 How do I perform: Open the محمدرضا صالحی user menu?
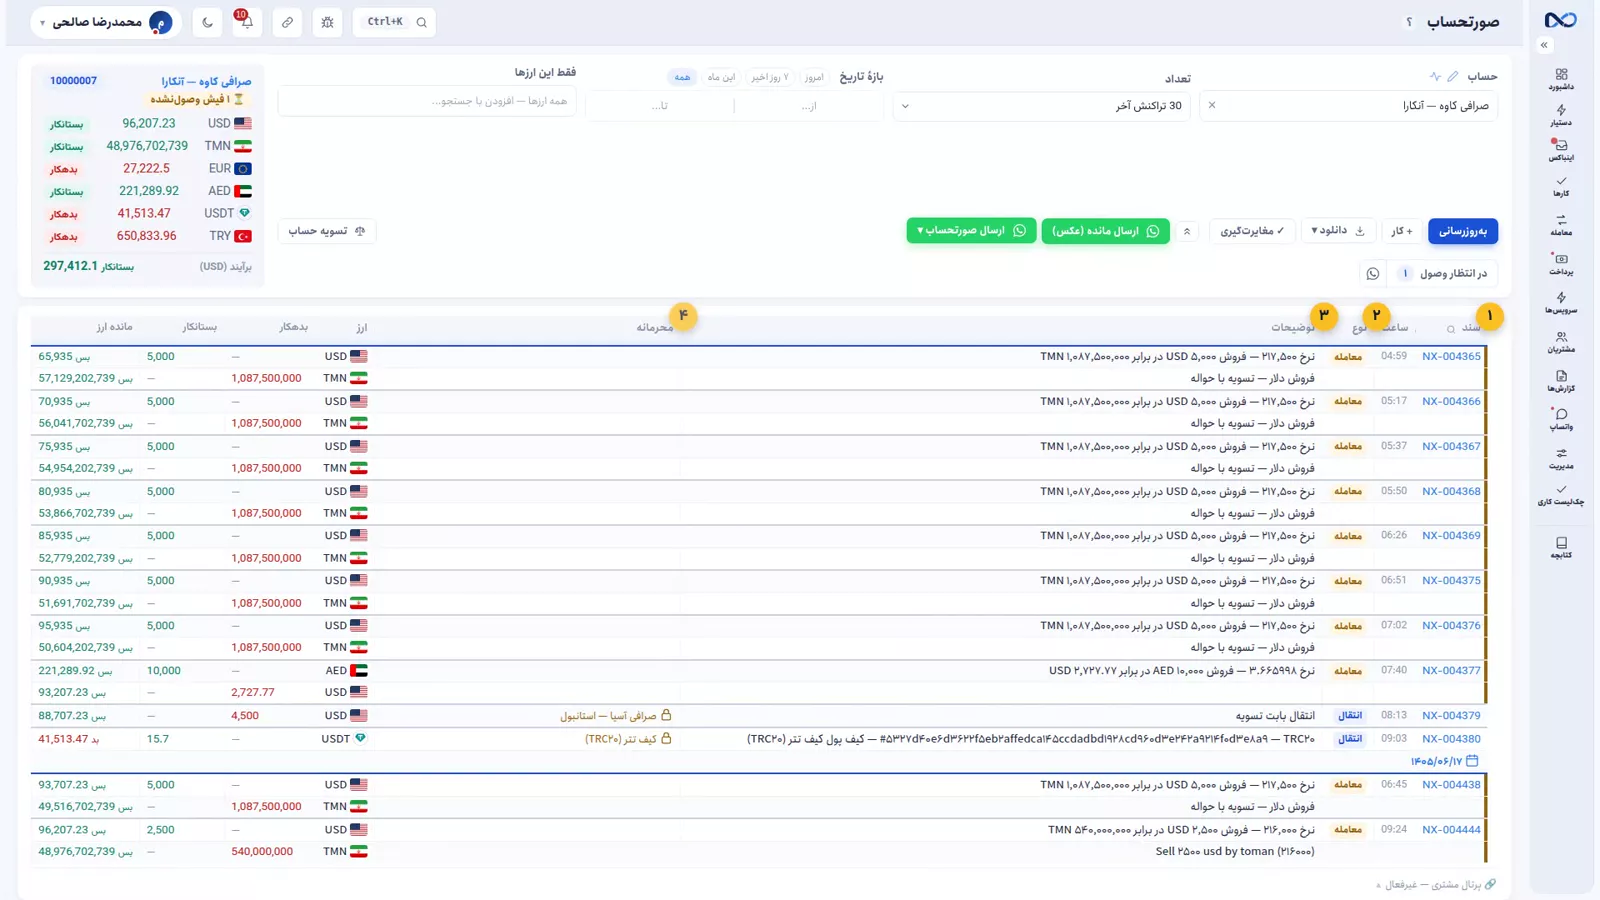click(x=106, y=22)
